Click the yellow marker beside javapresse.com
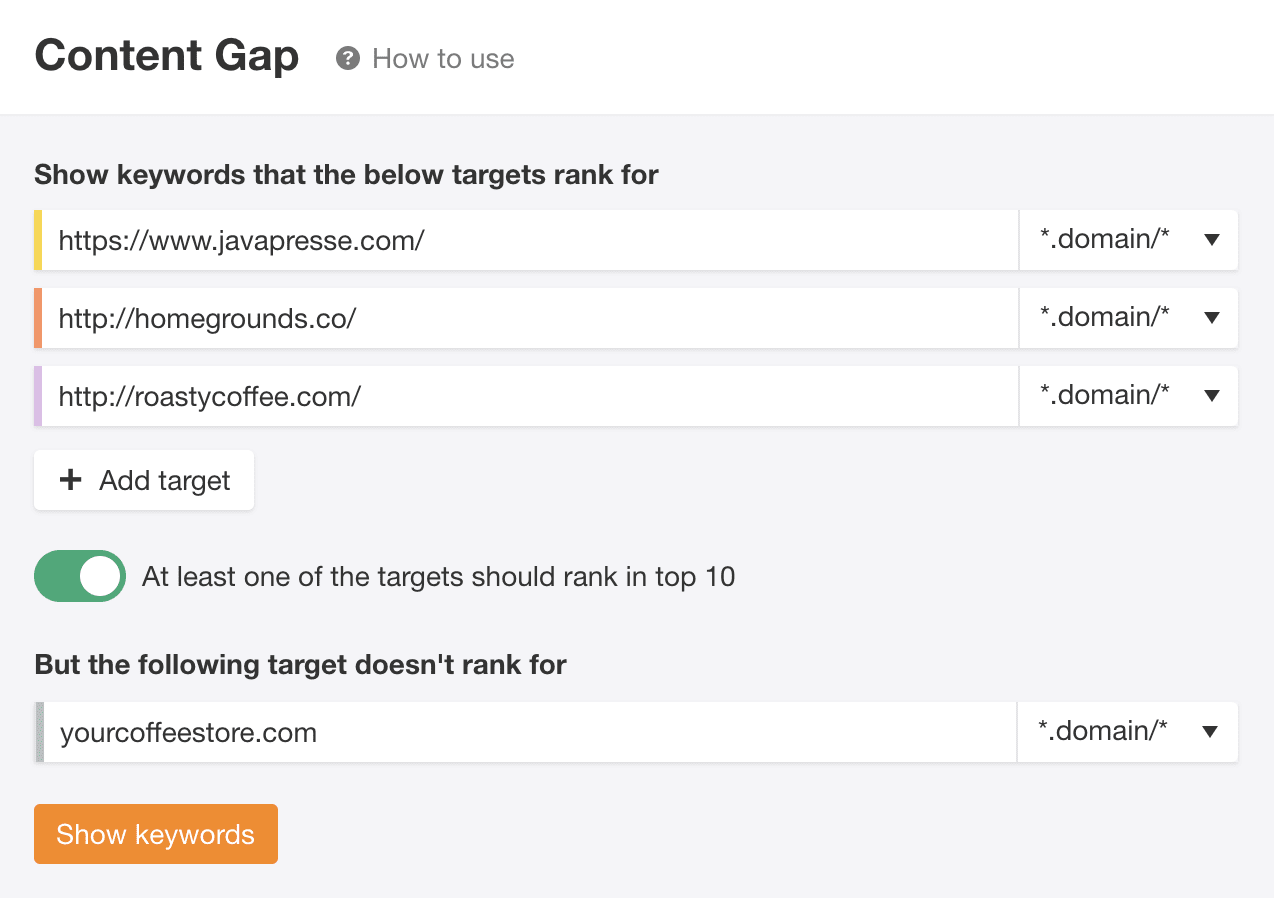1274x898 pixels. click(38, 240)
